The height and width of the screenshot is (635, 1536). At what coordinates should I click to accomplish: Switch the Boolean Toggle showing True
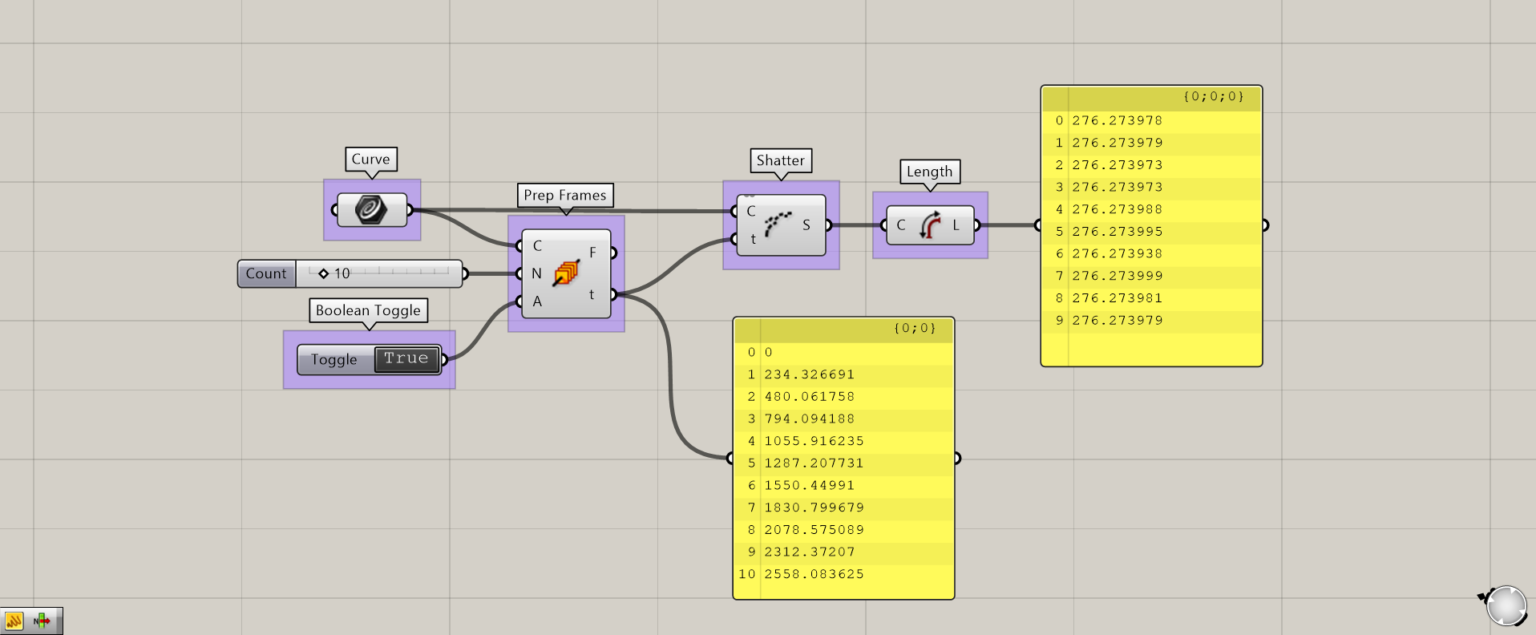coord(406,359)
